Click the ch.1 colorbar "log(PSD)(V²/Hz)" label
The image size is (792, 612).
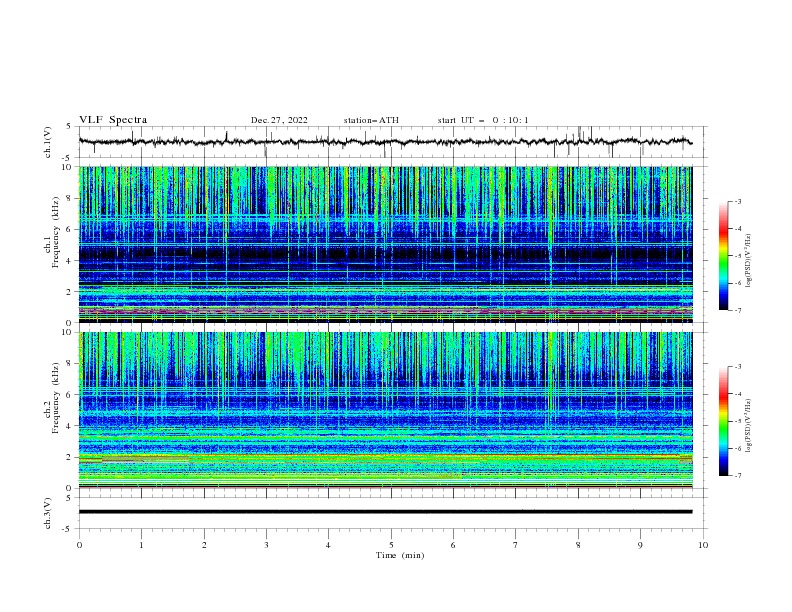pyautogui.click(x=749, y=261)
